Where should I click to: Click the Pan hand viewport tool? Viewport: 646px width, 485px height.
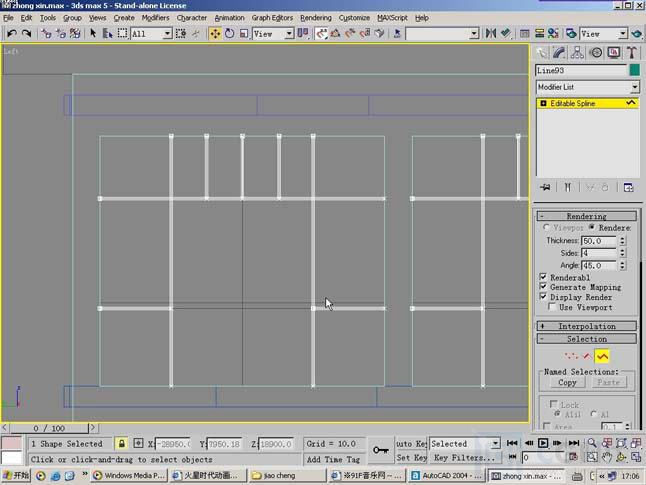tap(606, 457)
